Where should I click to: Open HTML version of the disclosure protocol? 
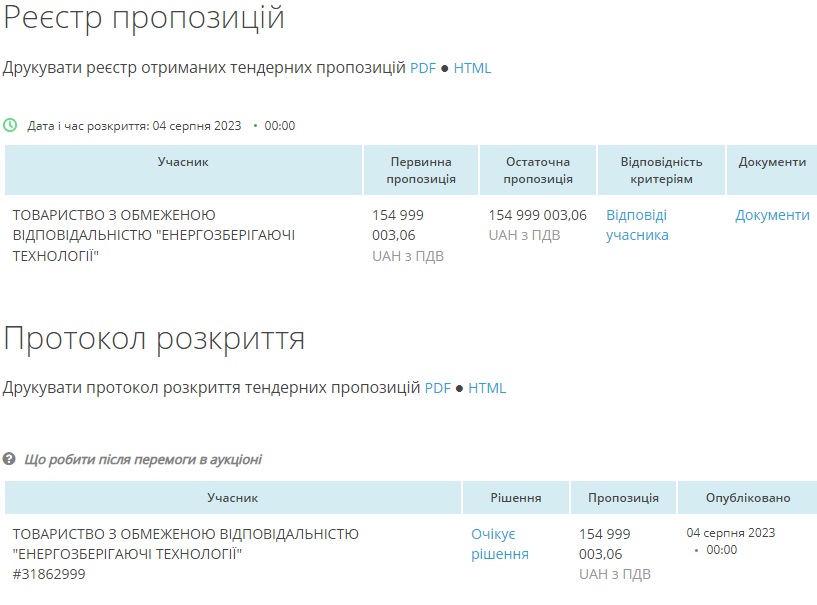pyautogui.click(x=487, y=388)
